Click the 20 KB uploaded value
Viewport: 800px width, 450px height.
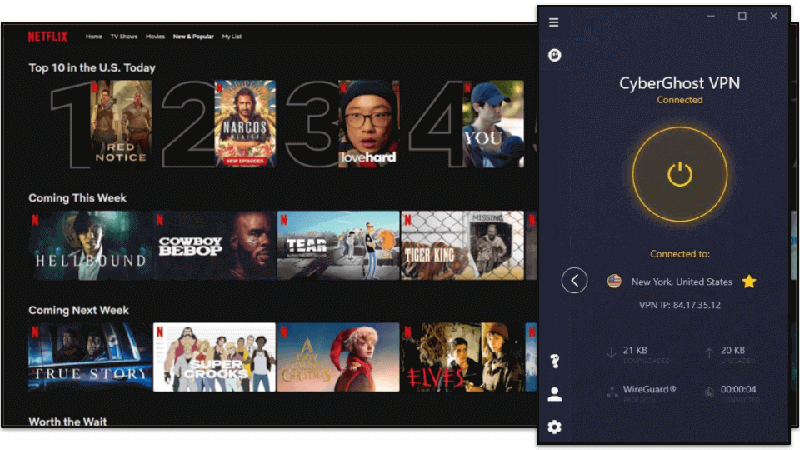[733, 351]
